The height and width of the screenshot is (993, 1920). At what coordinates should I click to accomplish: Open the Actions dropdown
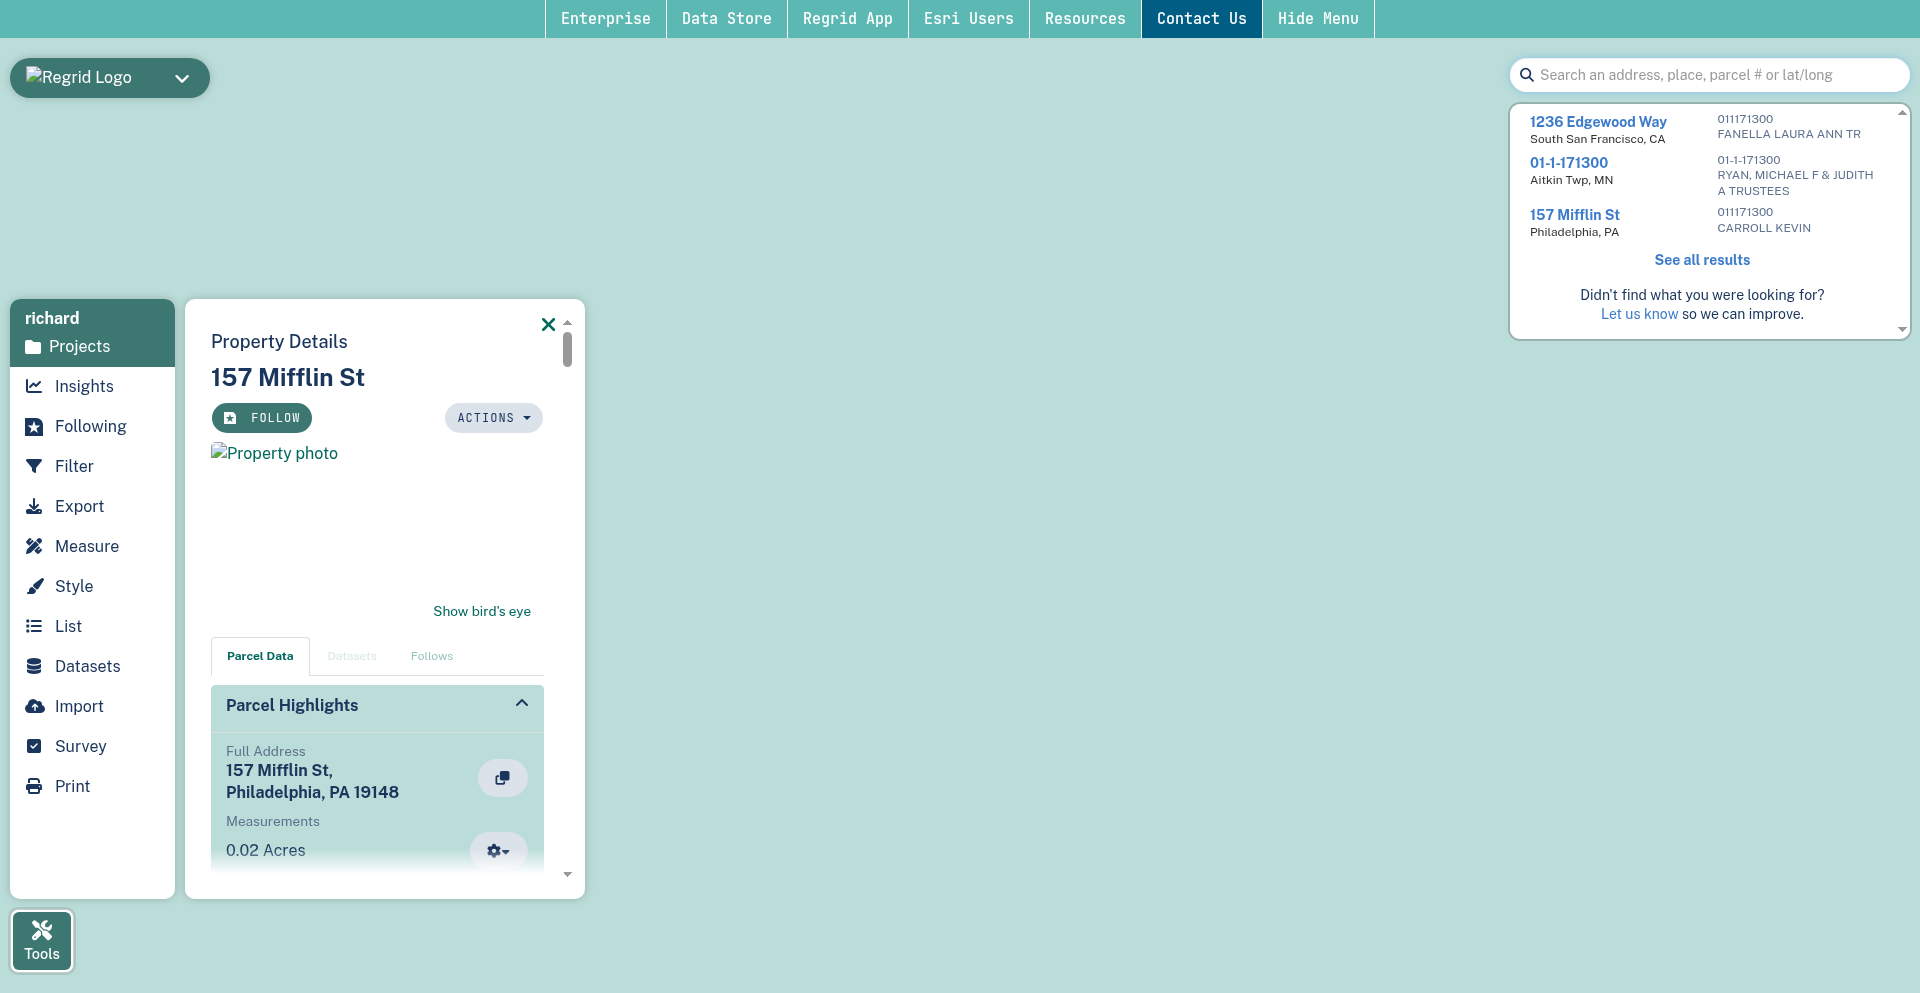[493, 418]
